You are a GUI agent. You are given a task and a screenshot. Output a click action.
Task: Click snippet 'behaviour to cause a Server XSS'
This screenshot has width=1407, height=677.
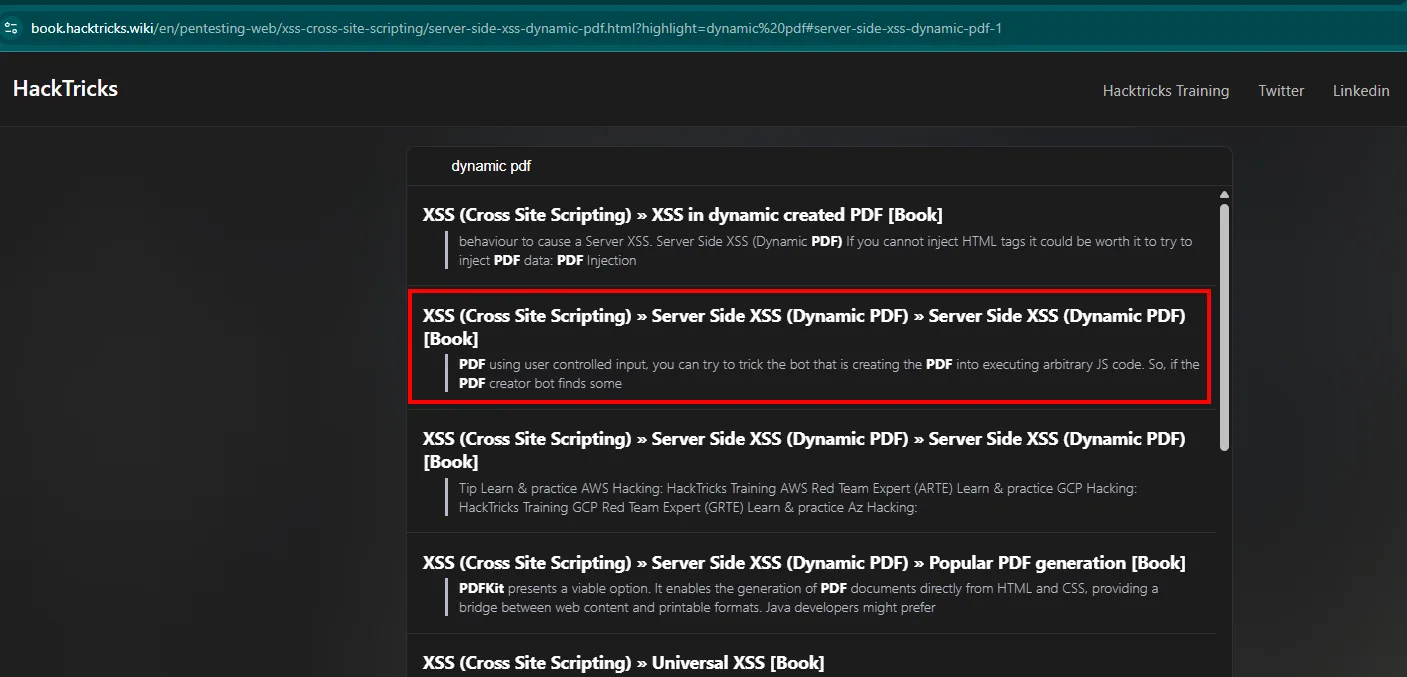click(825, 251)
